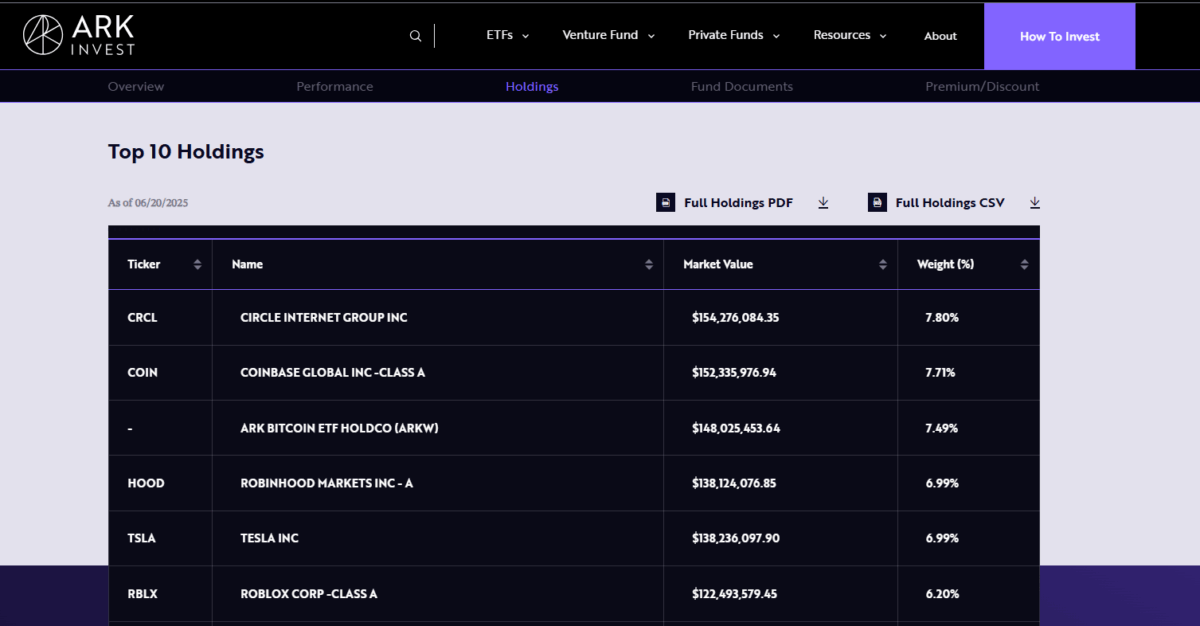
Task: Open the Fund Documents tab
Action: (x=742, y=87)
